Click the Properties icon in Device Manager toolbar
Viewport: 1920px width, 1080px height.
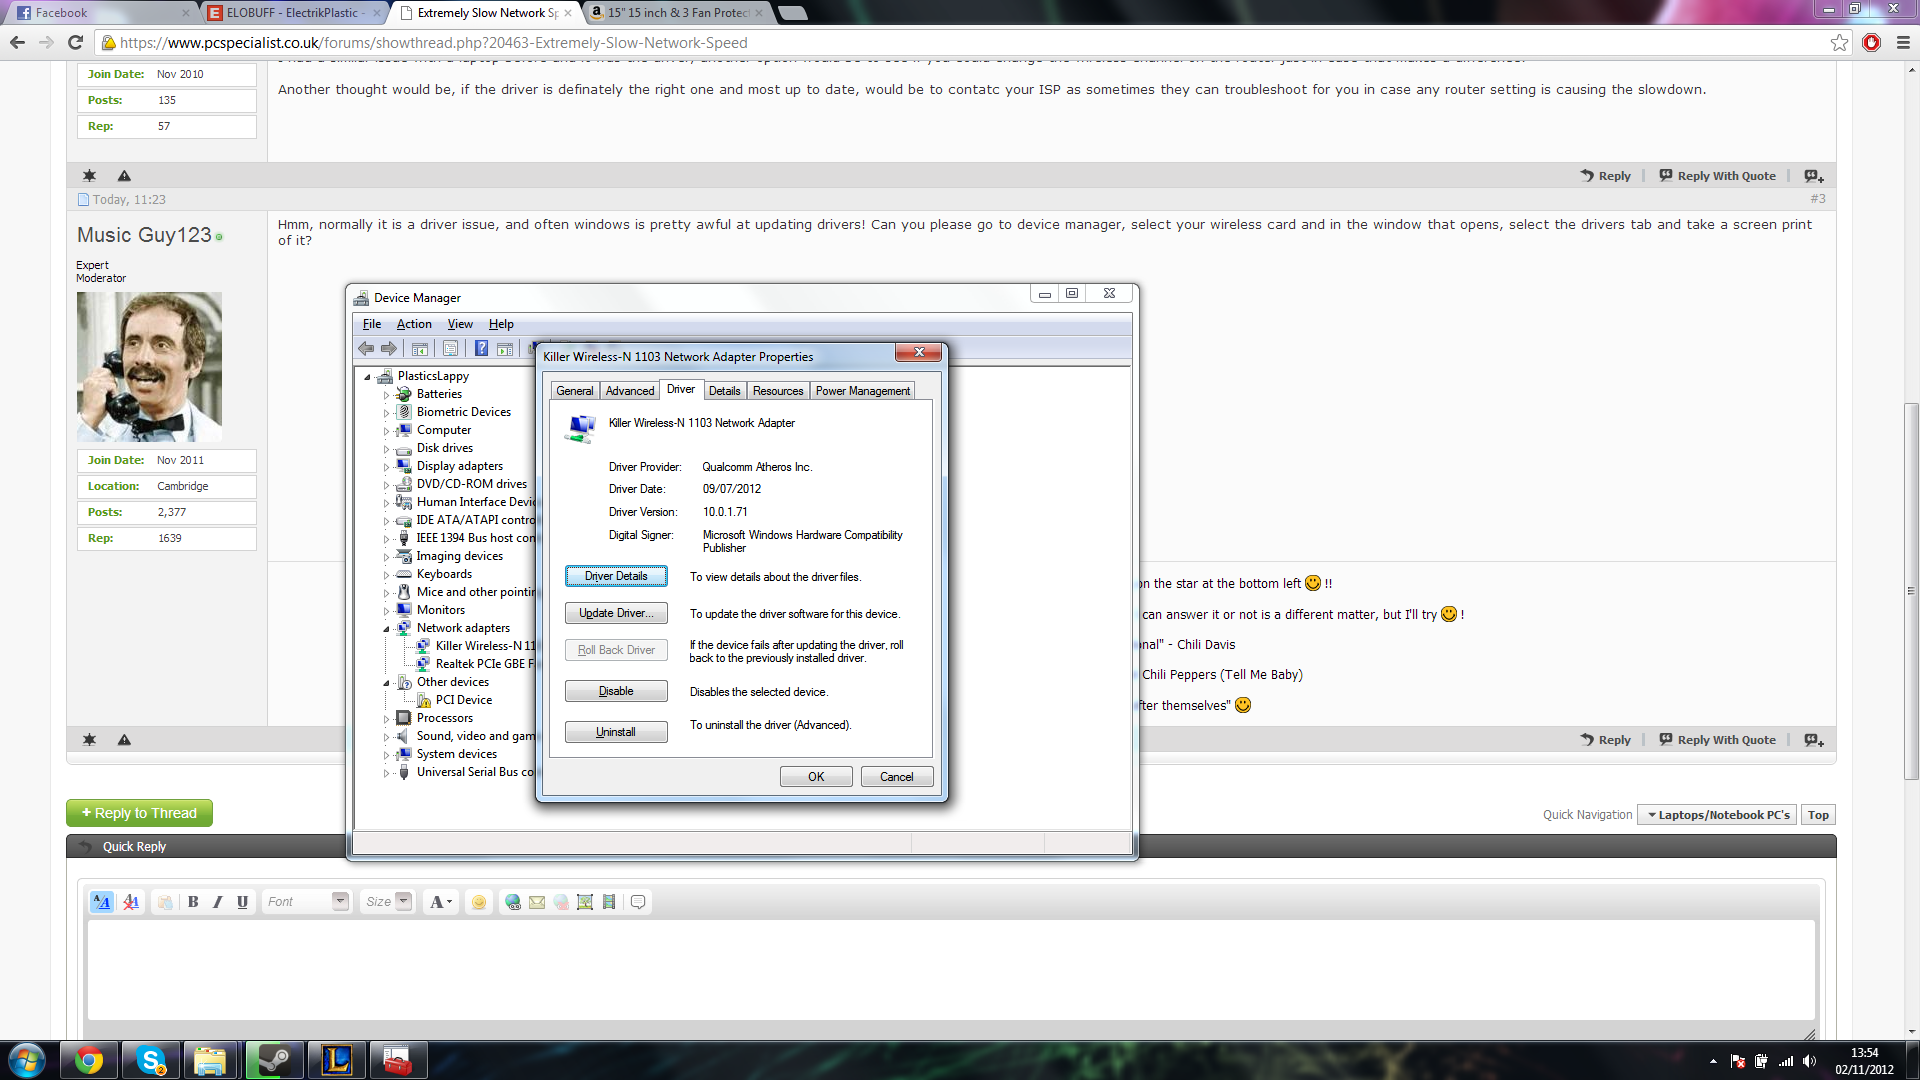tap(450, 349)
